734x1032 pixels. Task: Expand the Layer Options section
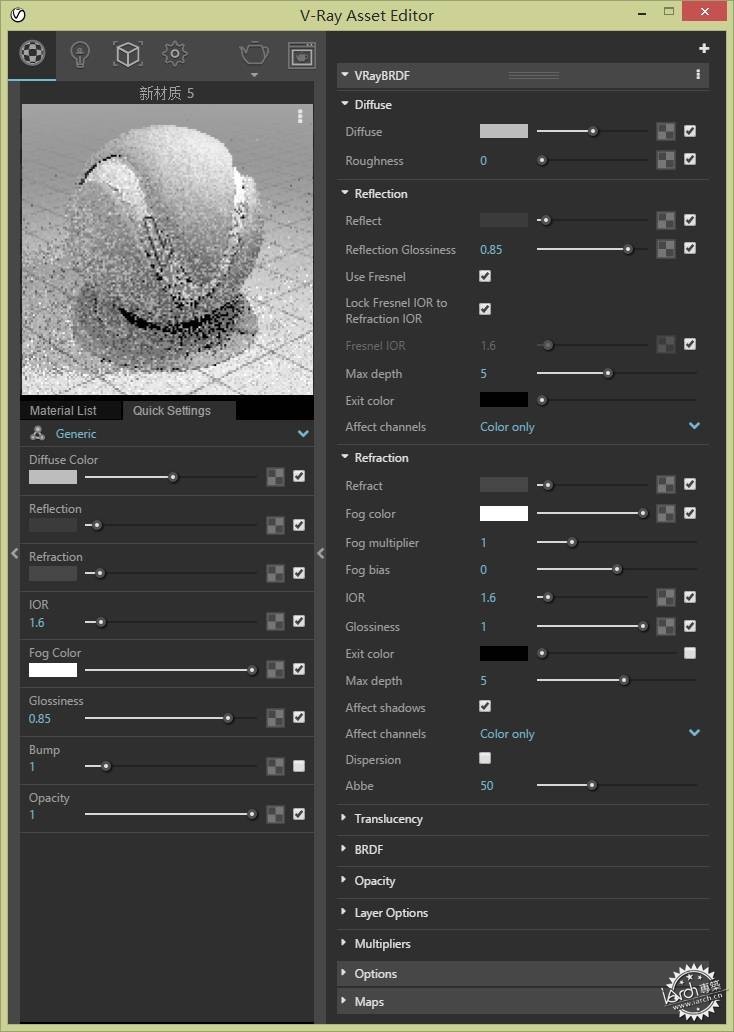(x=344, y=912)
